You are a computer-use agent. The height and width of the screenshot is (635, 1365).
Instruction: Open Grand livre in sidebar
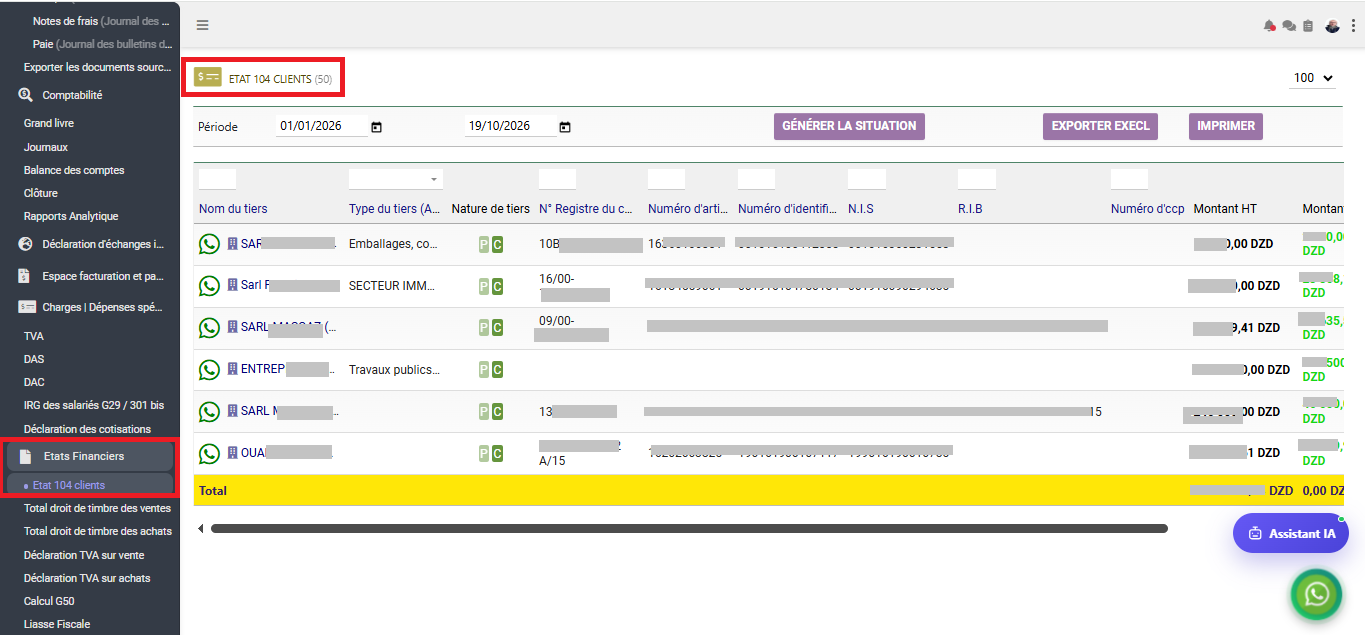(x=49, y=123)
